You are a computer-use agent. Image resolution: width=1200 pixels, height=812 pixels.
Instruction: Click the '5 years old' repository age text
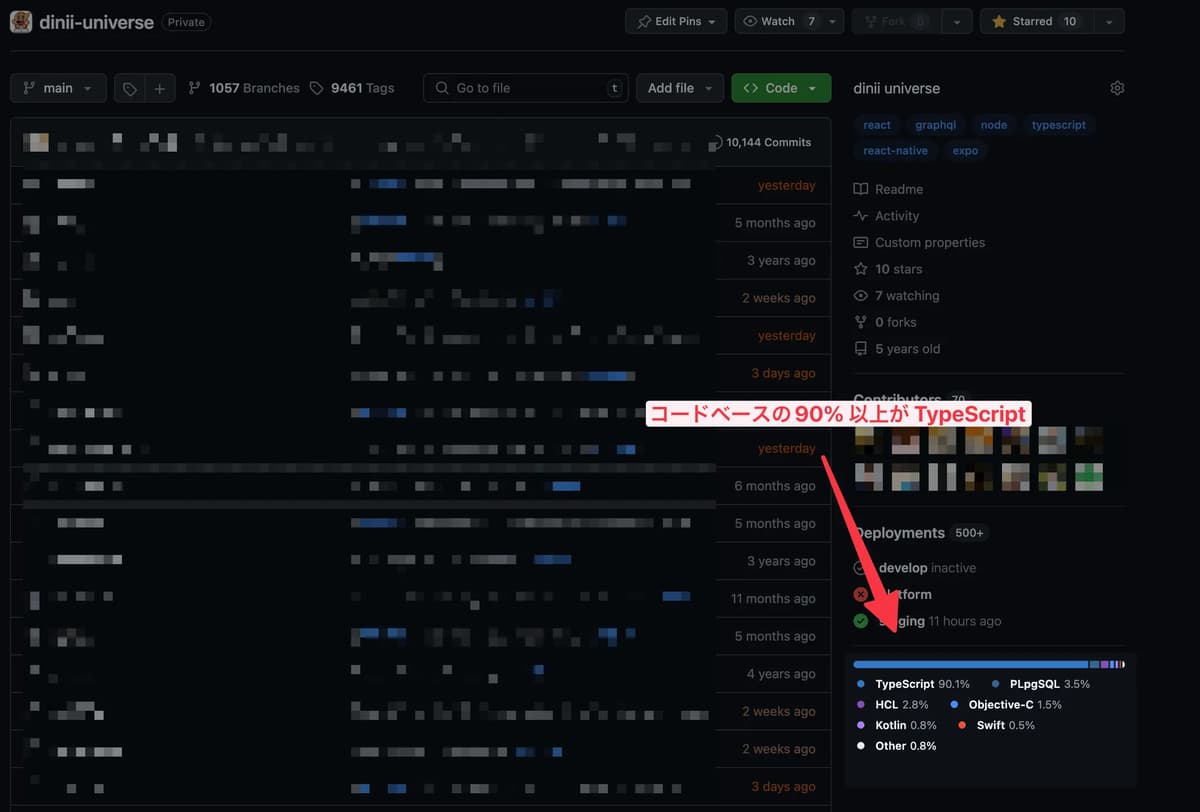(907, 349)
